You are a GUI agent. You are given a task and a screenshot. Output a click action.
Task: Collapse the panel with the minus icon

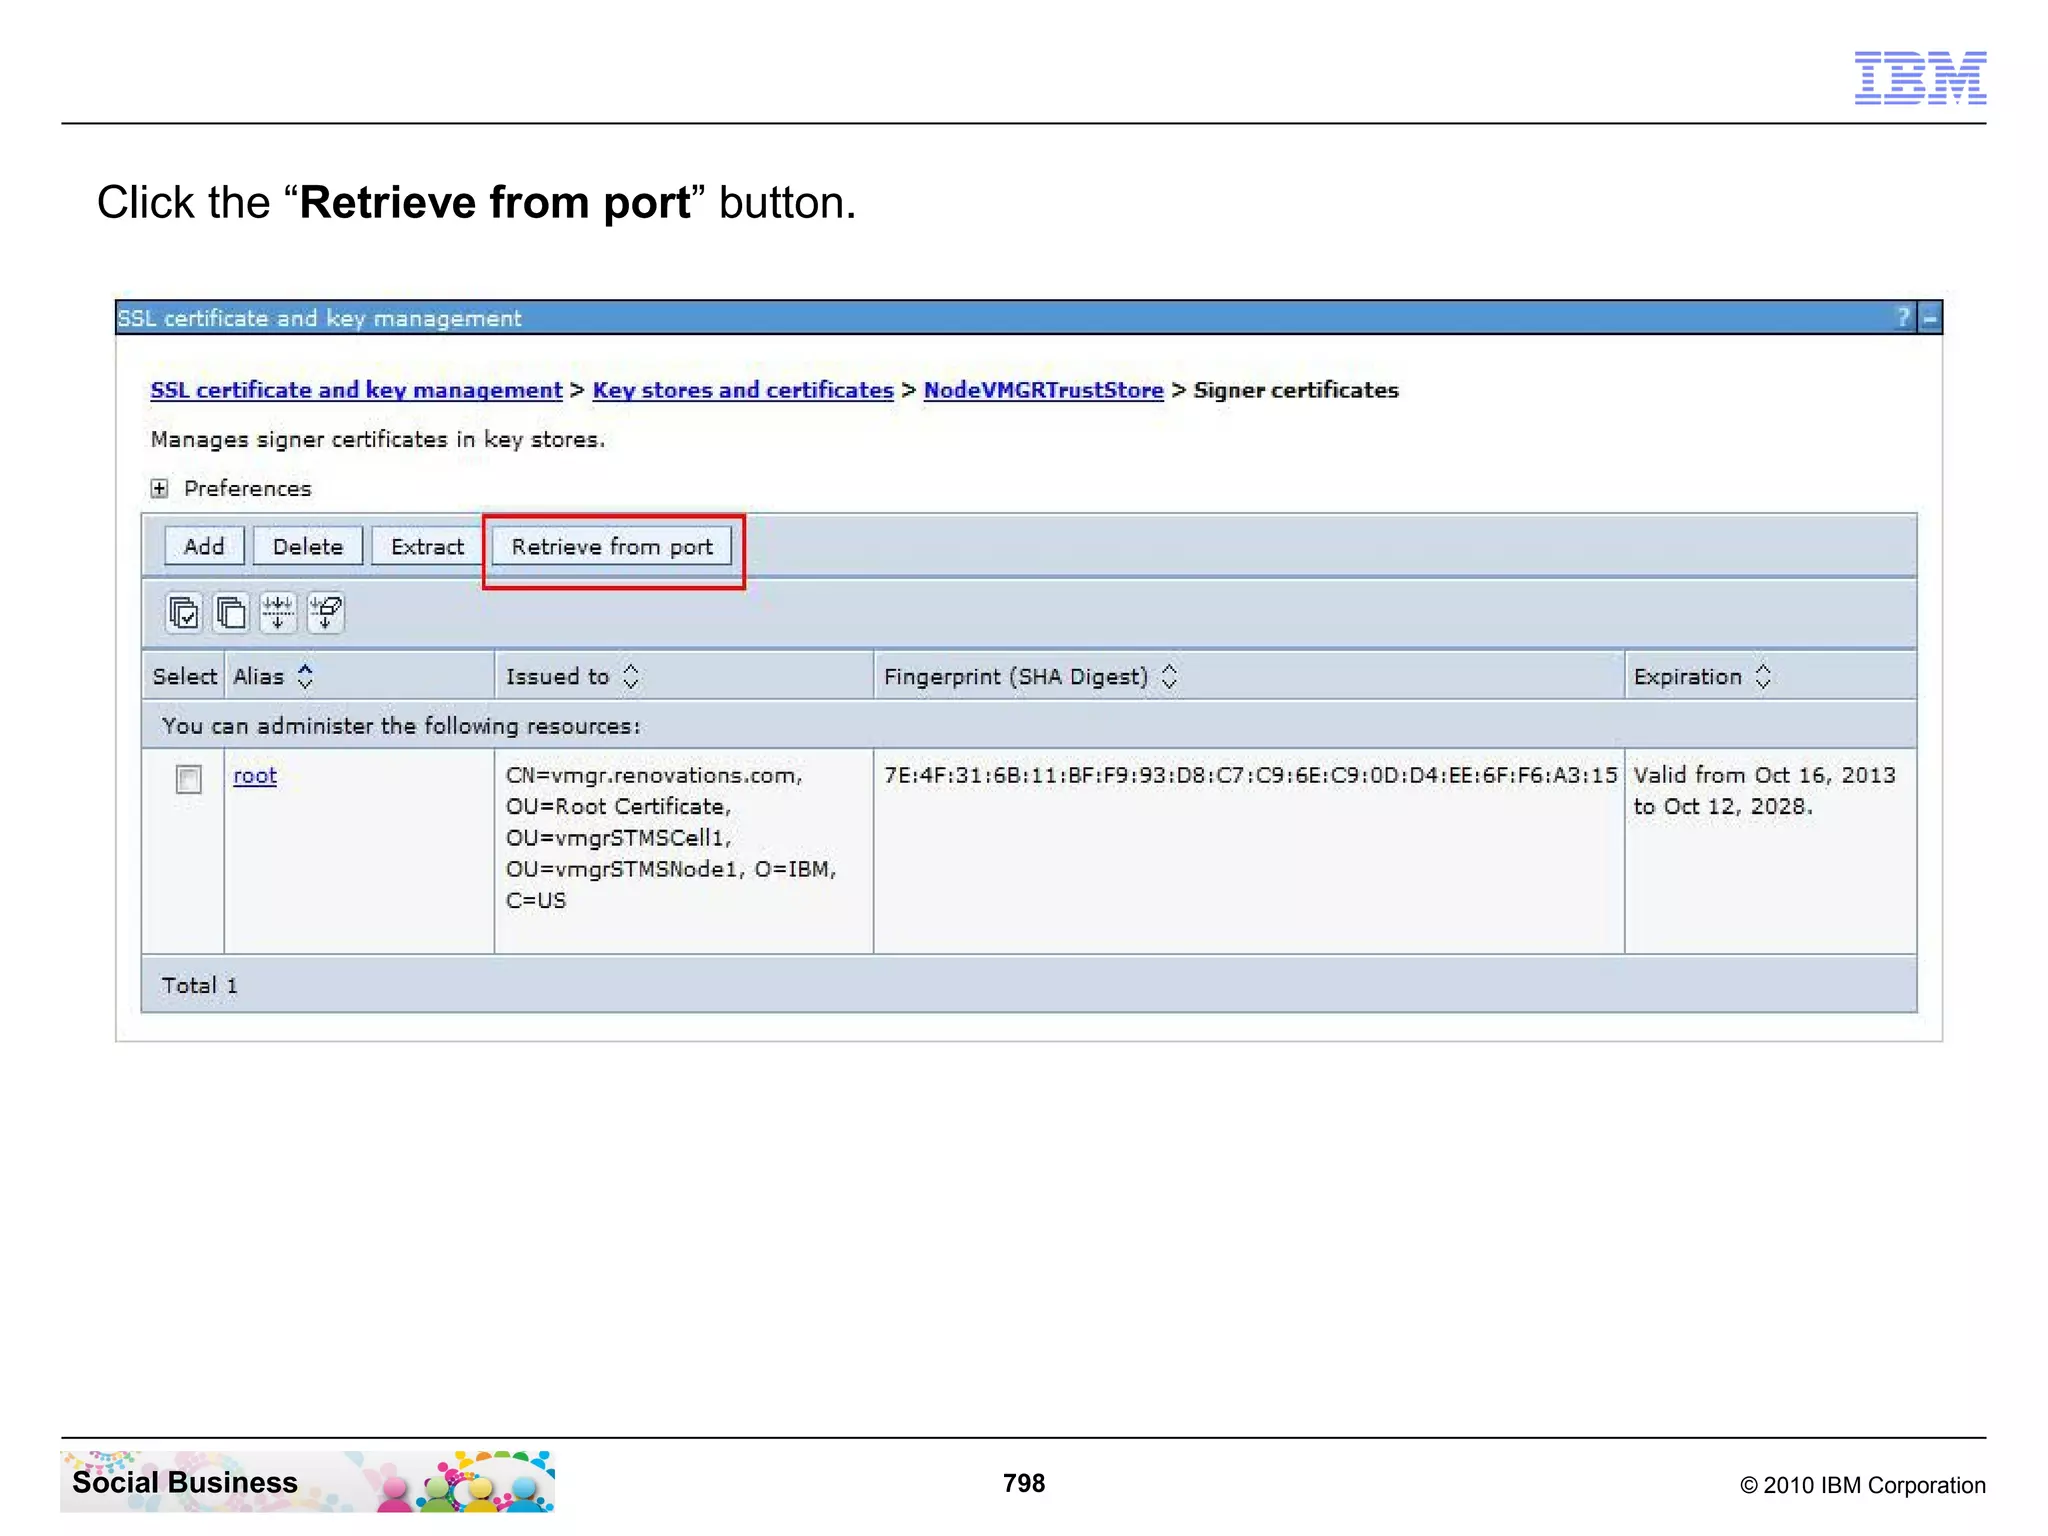click(x=1930, y=318)
